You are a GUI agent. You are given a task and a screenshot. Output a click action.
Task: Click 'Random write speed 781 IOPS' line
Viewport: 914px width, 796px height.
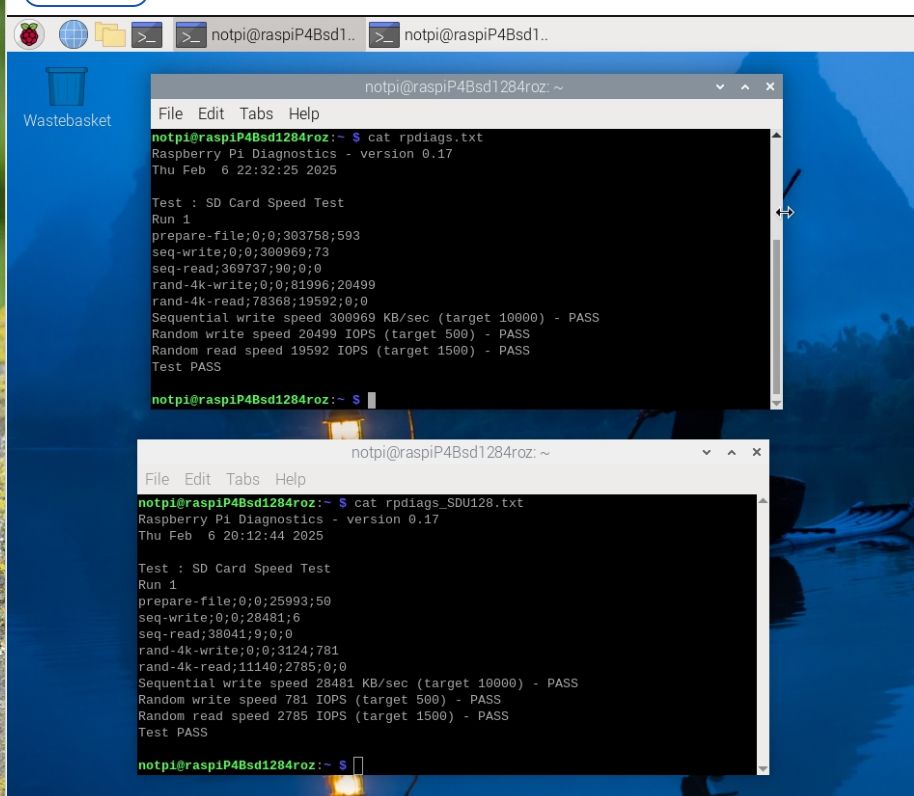tap(319, 699)
